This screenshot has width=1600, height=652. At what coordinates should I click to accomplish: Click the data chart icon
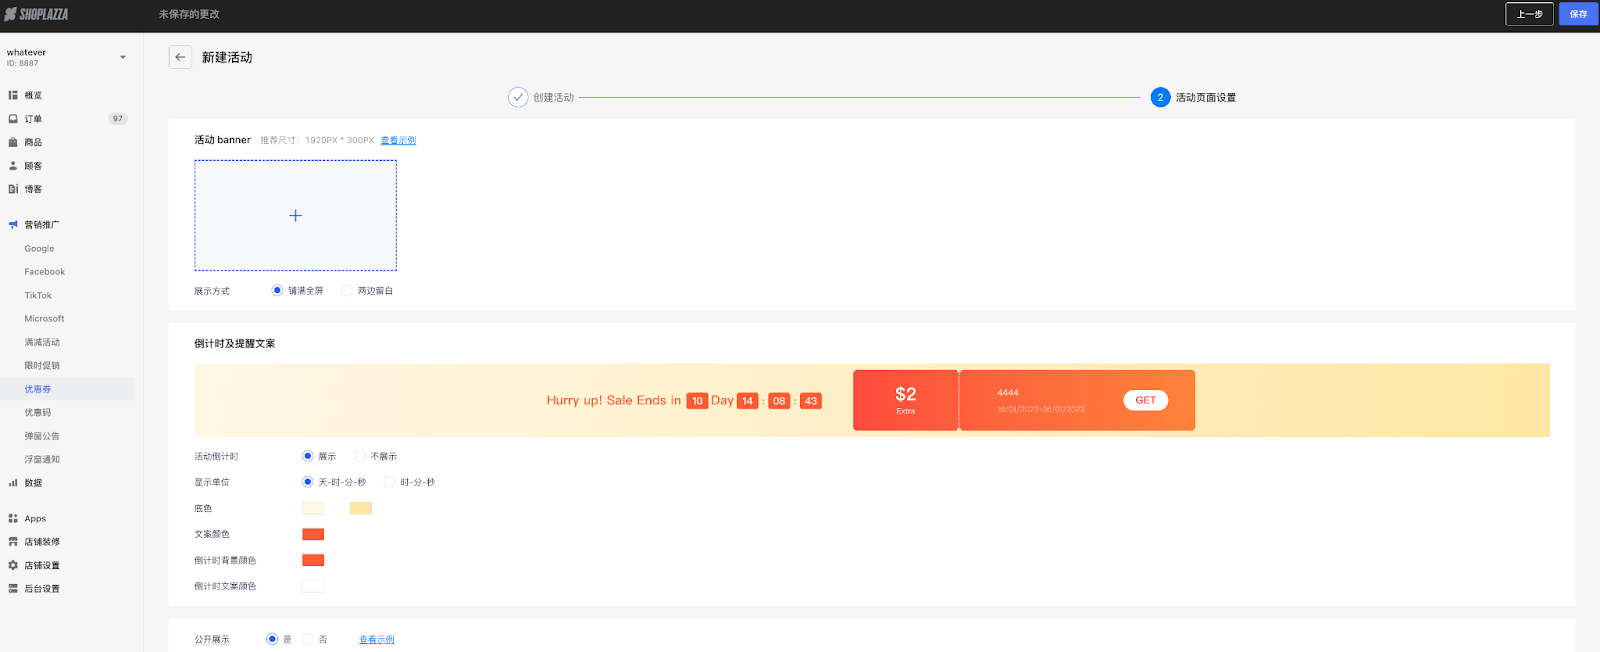[13, 483]
